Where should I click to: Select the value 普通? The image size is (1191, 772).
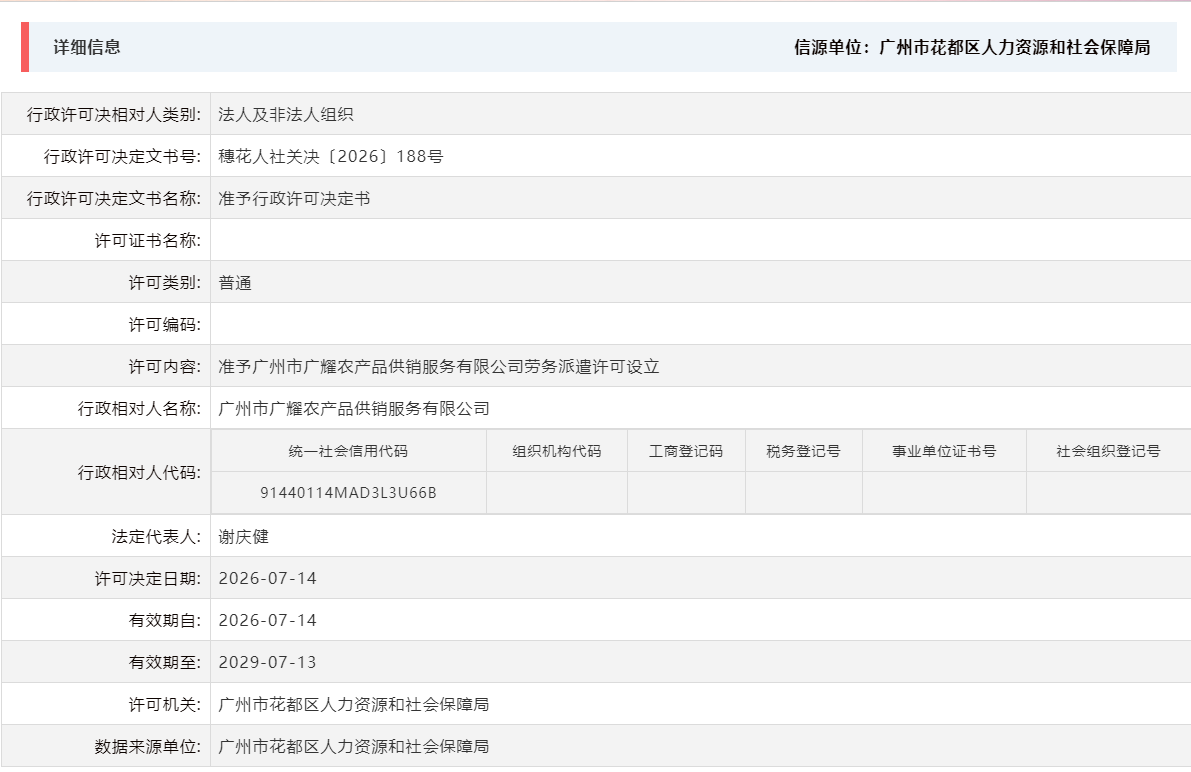pyautogui.click(x=235, y=283)
